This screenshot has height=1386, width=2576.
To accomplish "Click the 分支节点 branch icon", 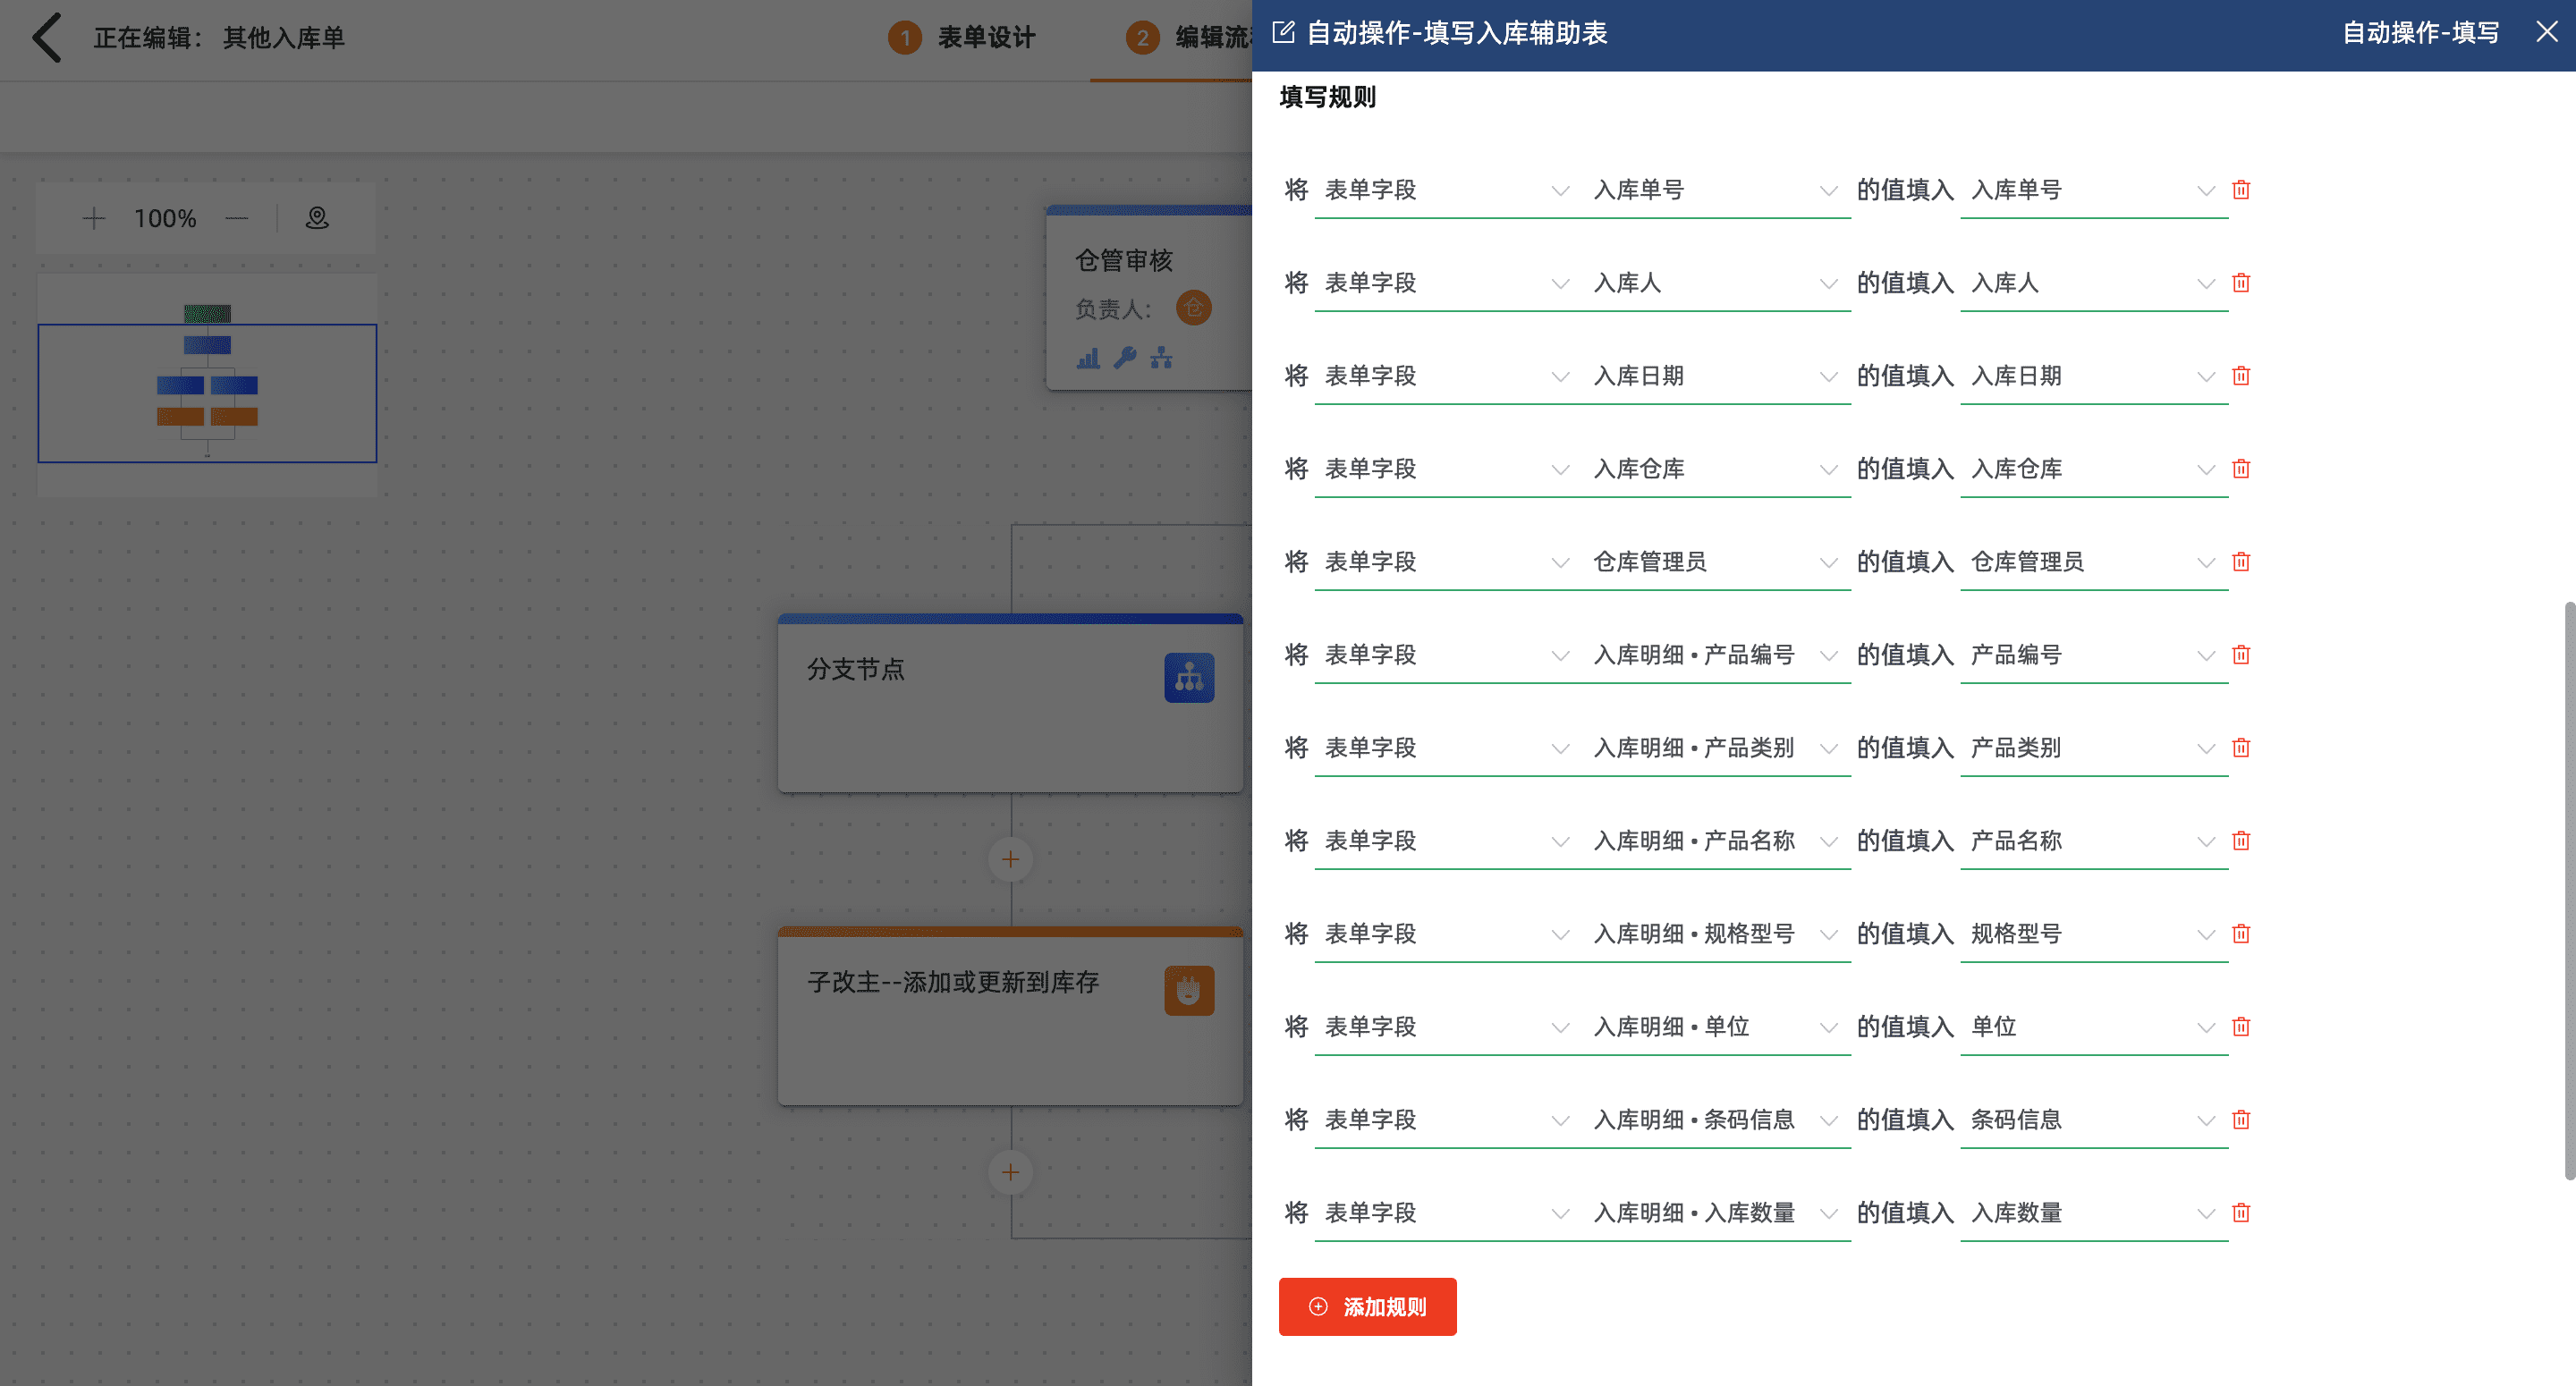I will [1189, 678].
